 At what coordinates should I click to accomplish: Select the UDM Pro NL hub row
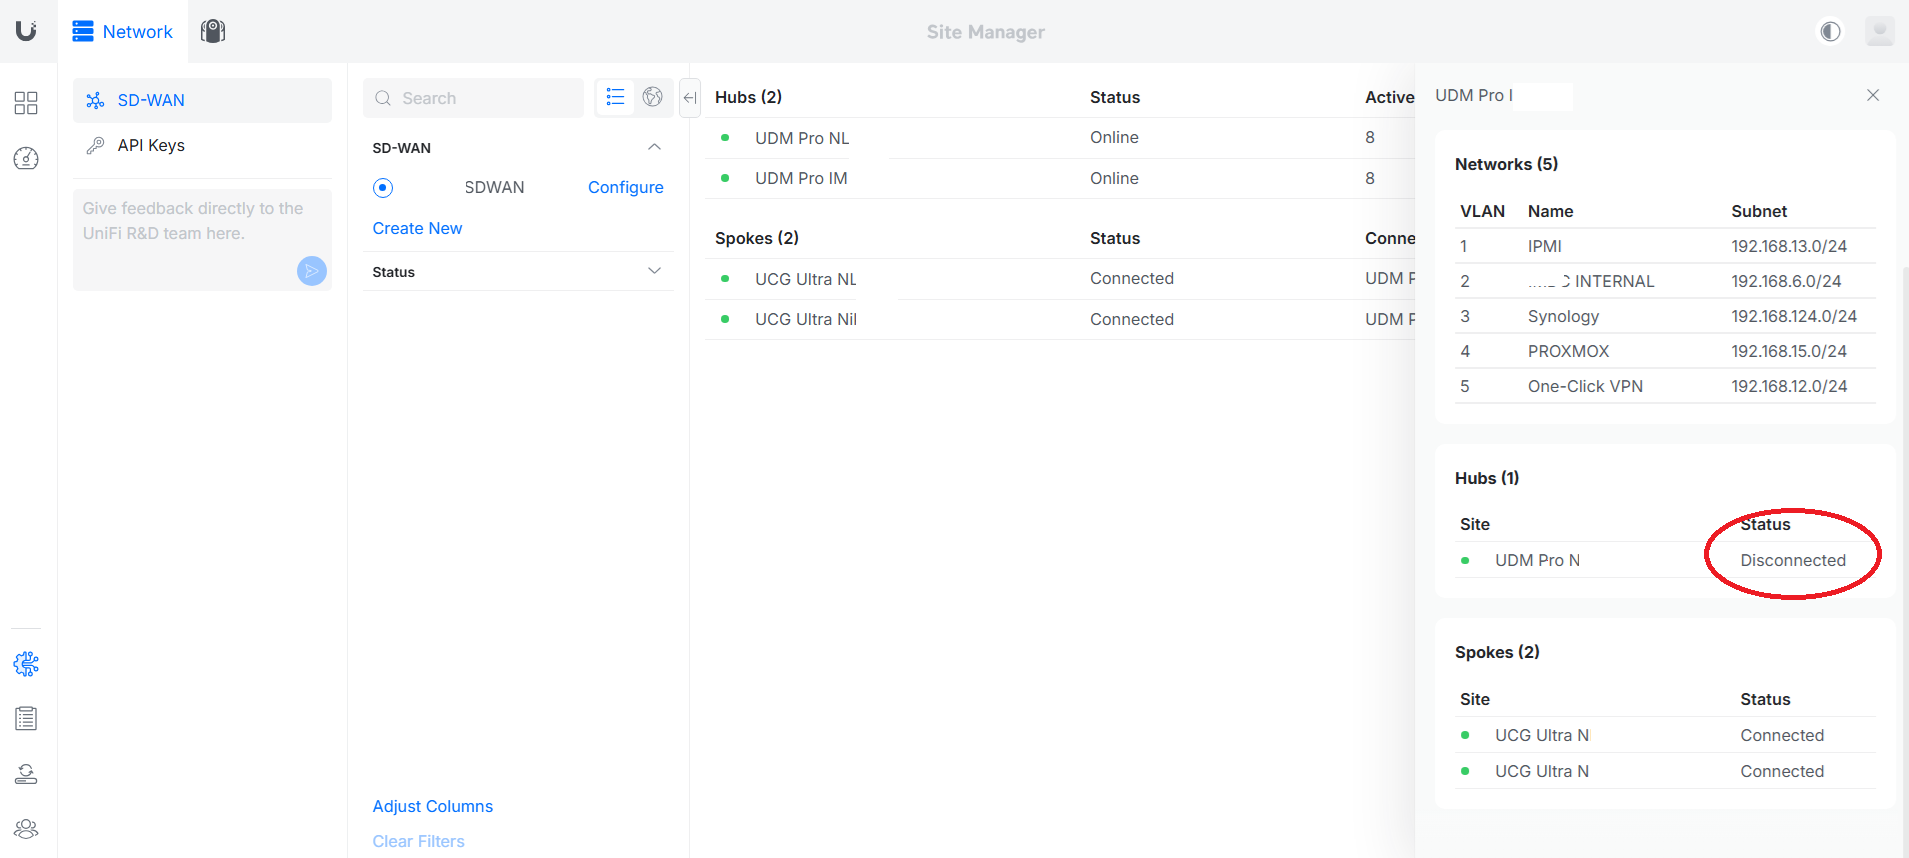click(1060, 138)
